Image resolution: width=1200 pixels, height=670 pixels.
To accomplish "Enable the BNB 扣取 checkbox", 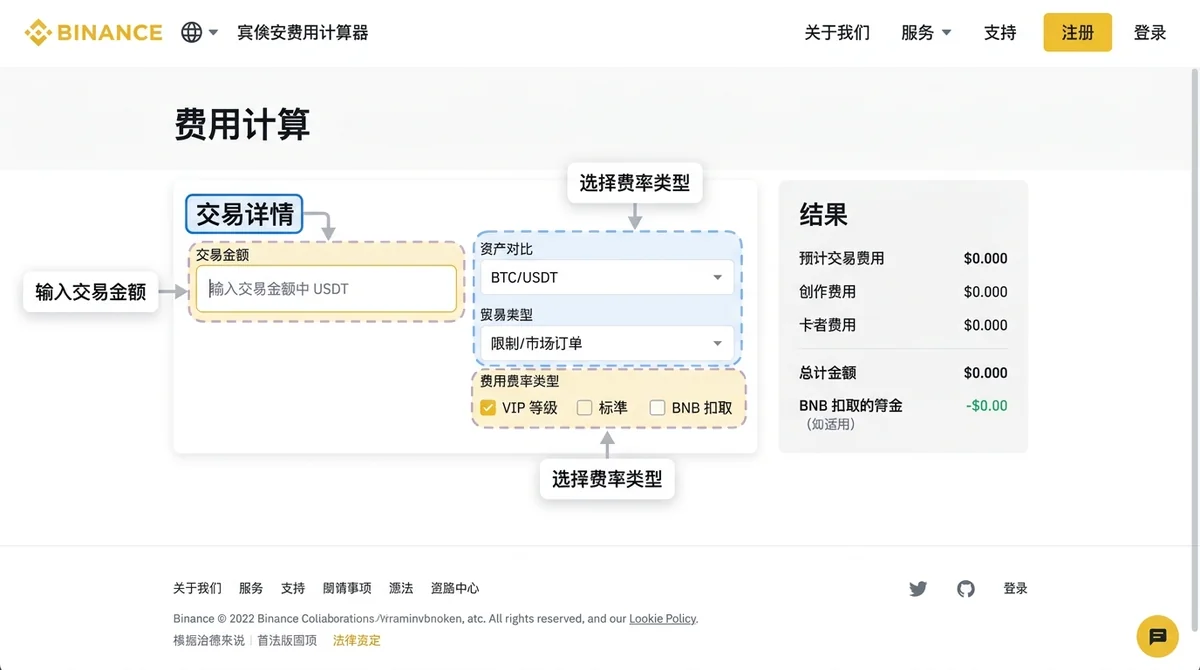I will [x=658, y=408].
